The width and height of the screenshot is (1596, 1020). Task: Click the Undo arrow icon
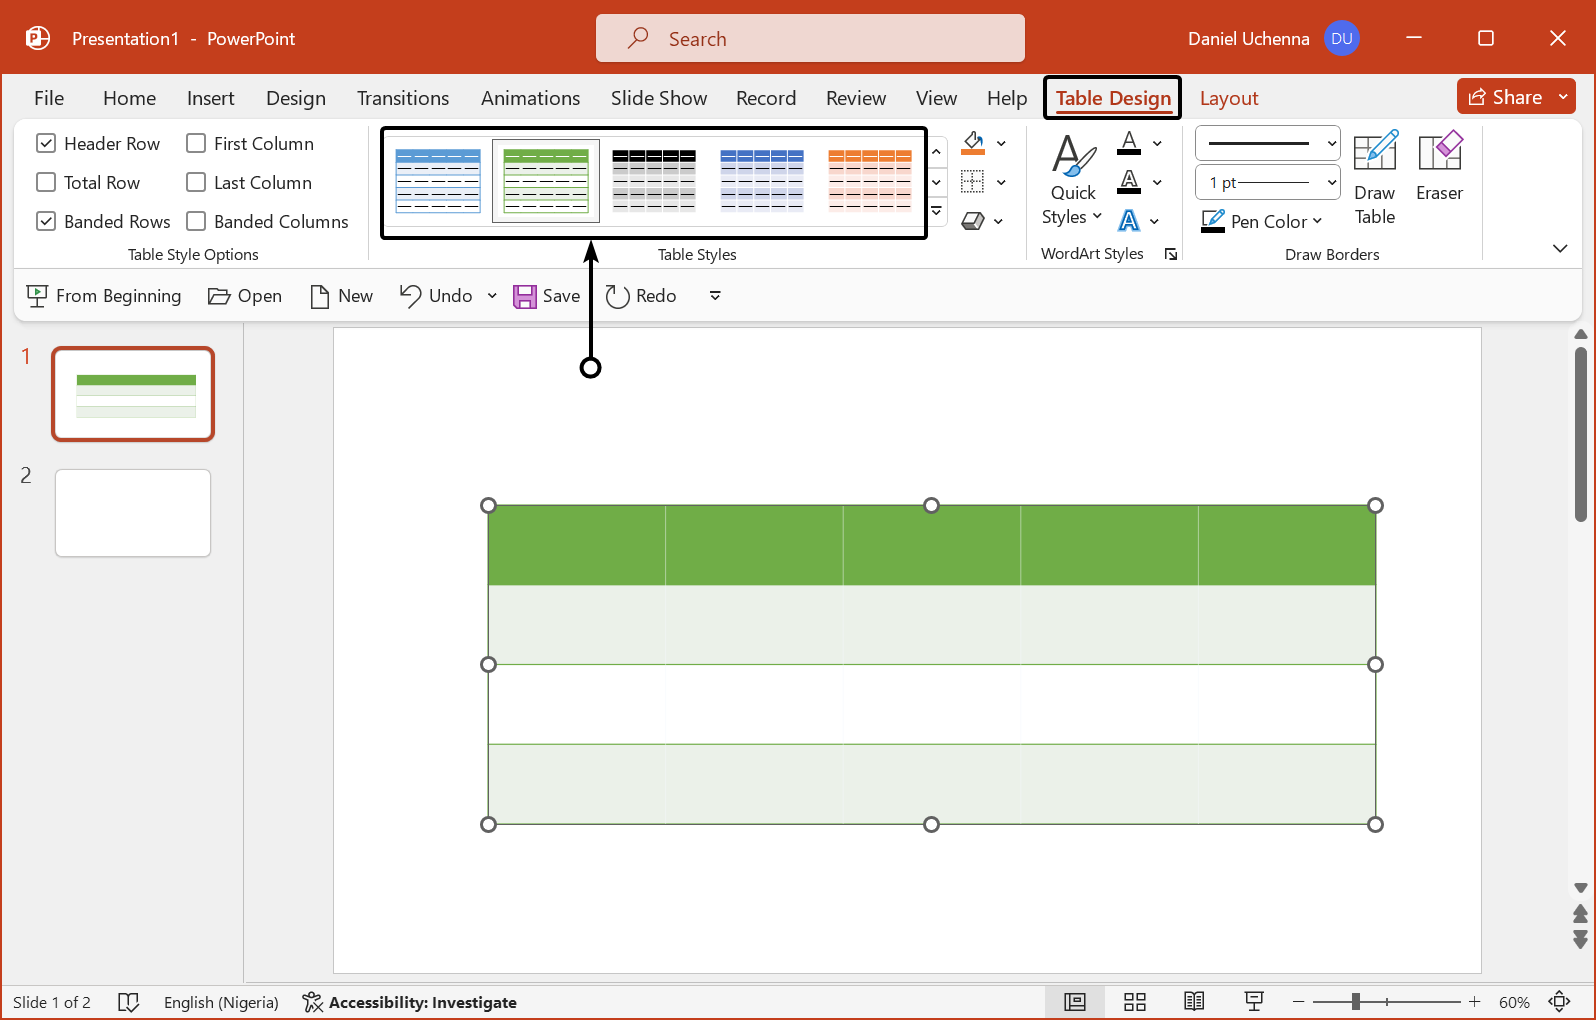pos(410,295)
